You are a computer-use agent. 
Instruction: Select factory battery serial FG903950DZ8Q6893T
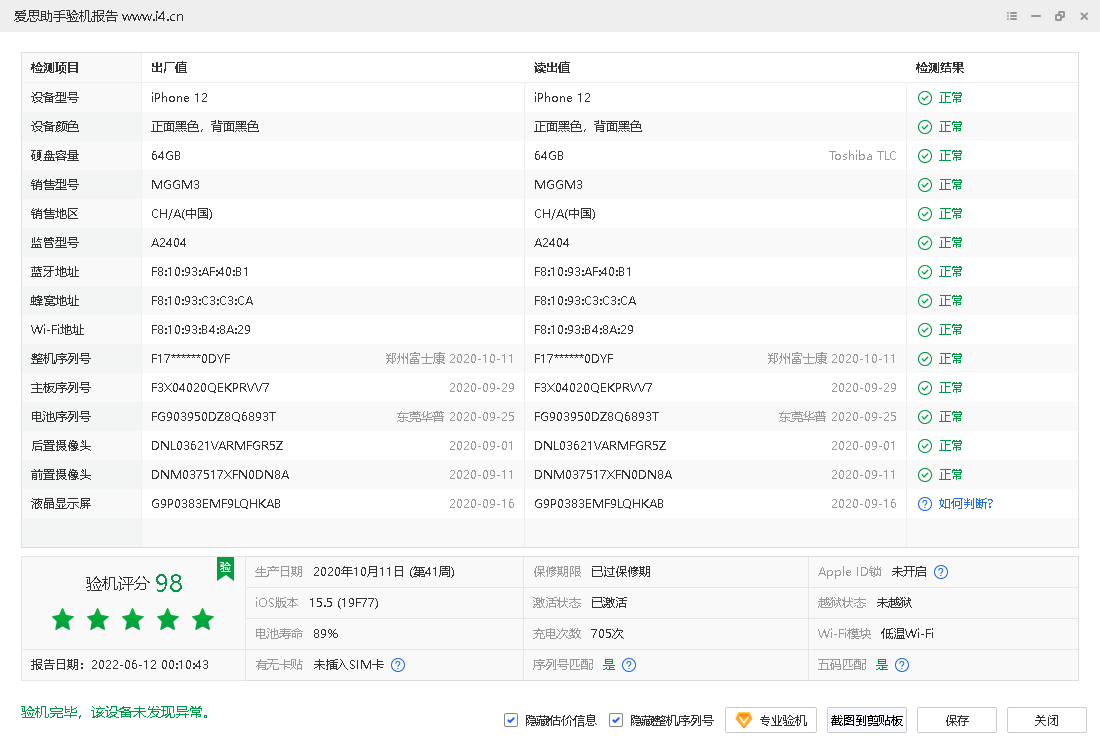point(213,417)
